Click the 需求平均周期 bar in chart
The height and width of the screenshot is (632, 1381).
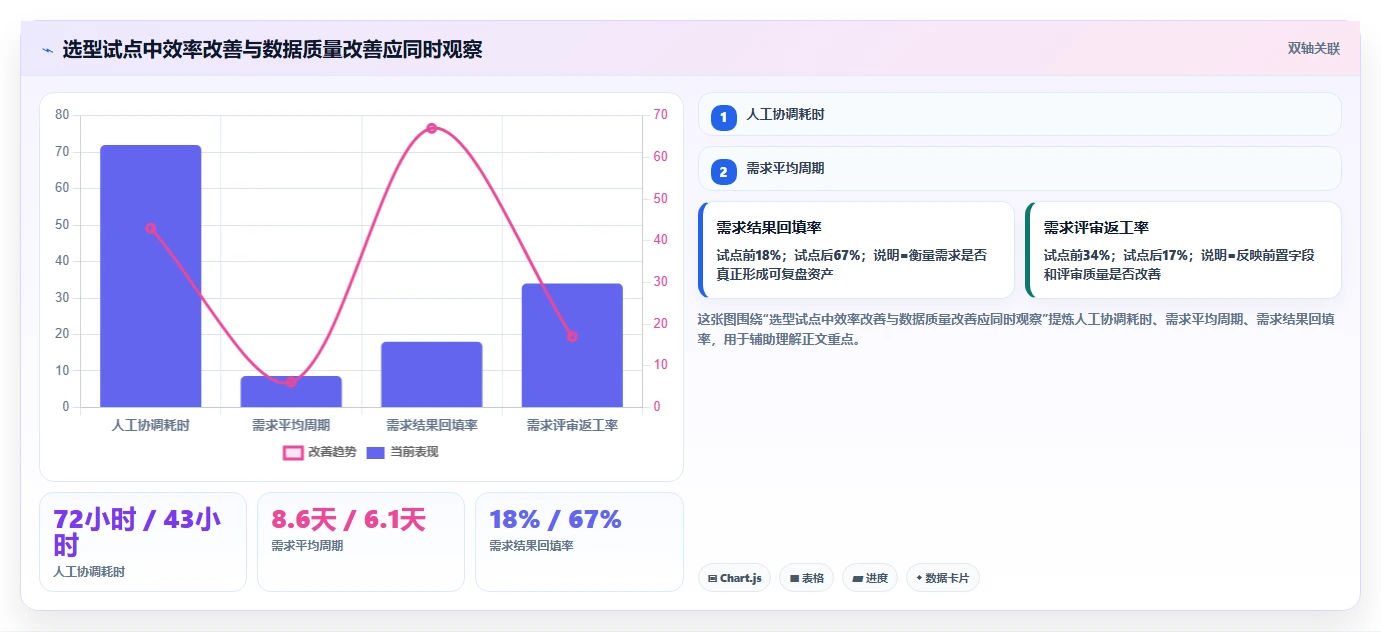pos(291,392)
